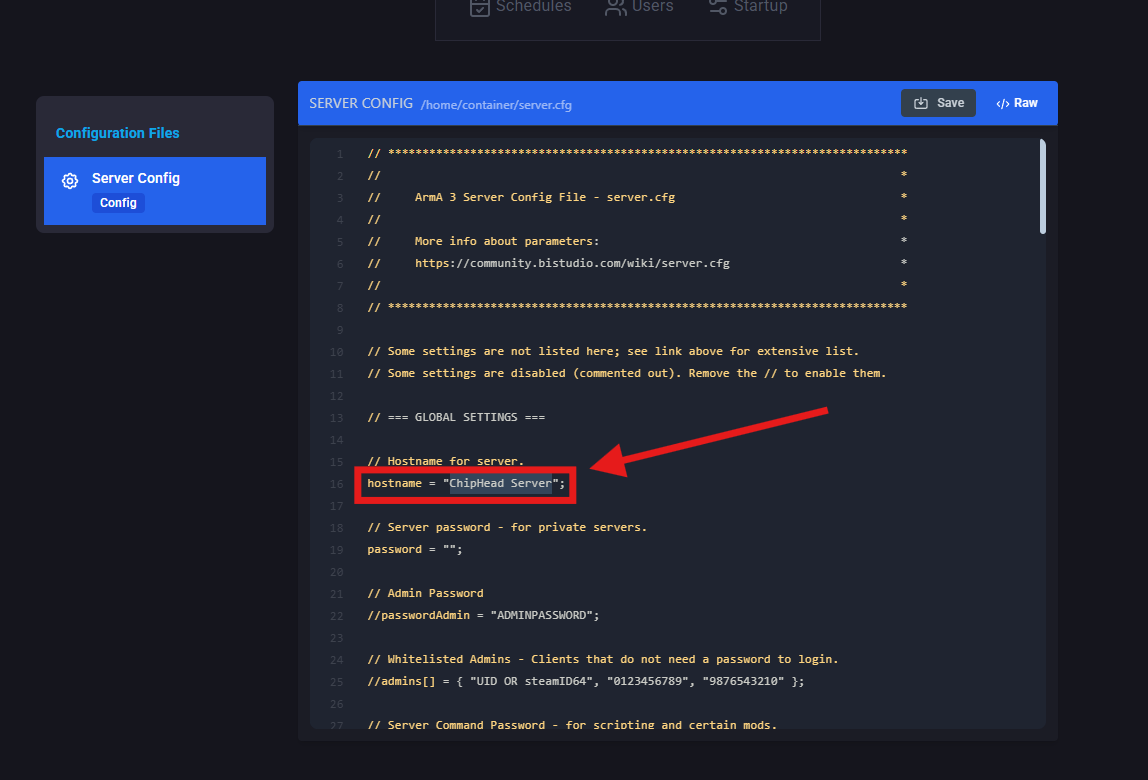Click the code brackets icon beside Raw
The height and width of the screenshot is (780, 1148).
(1003, 104)
